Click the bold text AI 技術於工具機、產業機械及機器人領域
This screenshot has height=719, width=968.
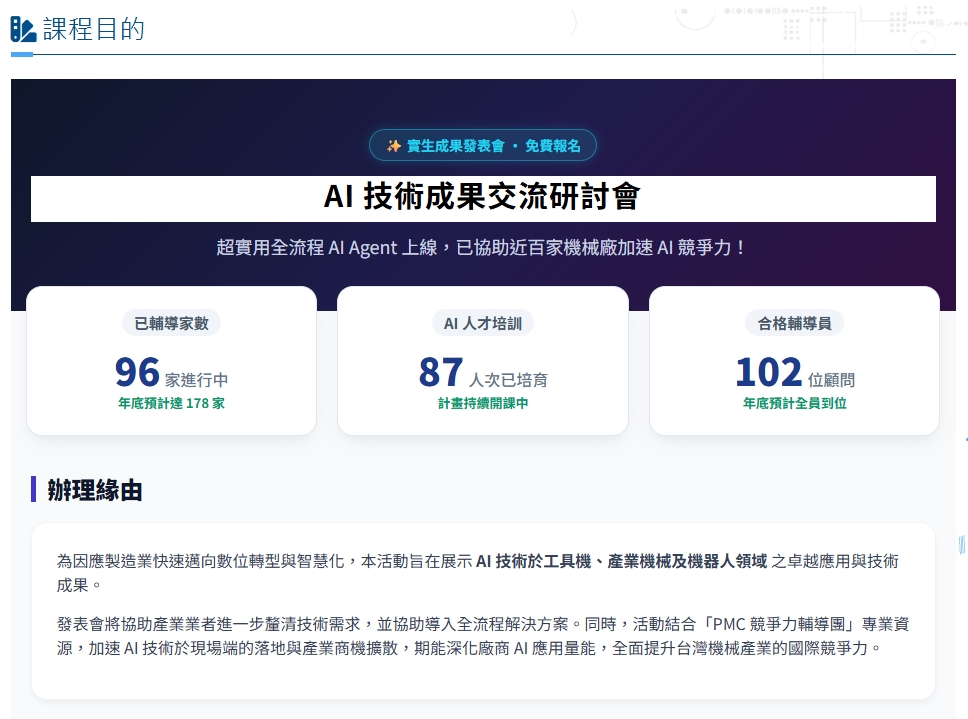tap(622, 561)
